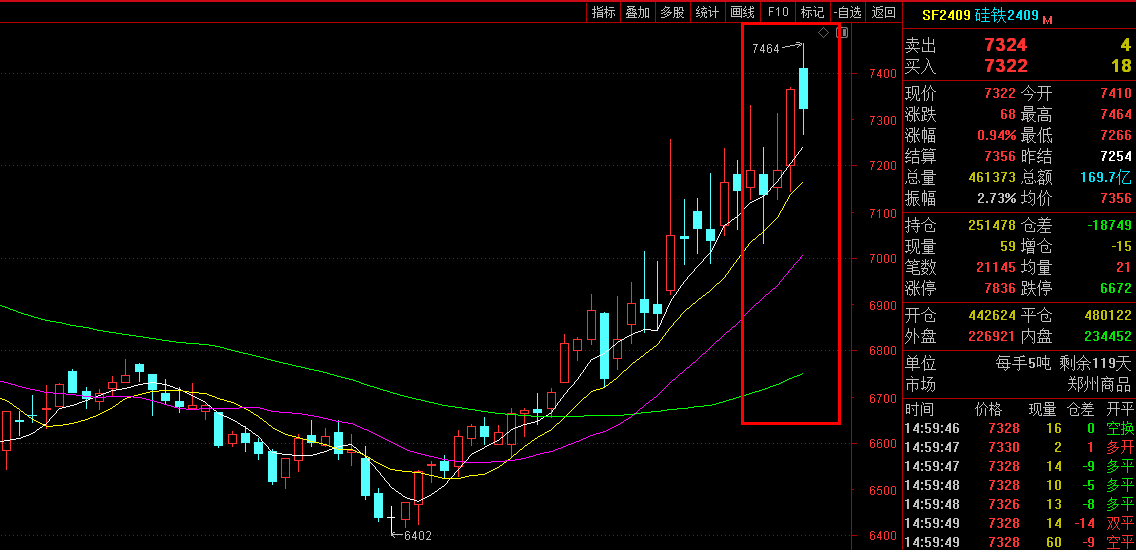The width and height of the screenshot is (1136, 550).
Task: Click the 7464 high price label
Action: pos(765,49)
